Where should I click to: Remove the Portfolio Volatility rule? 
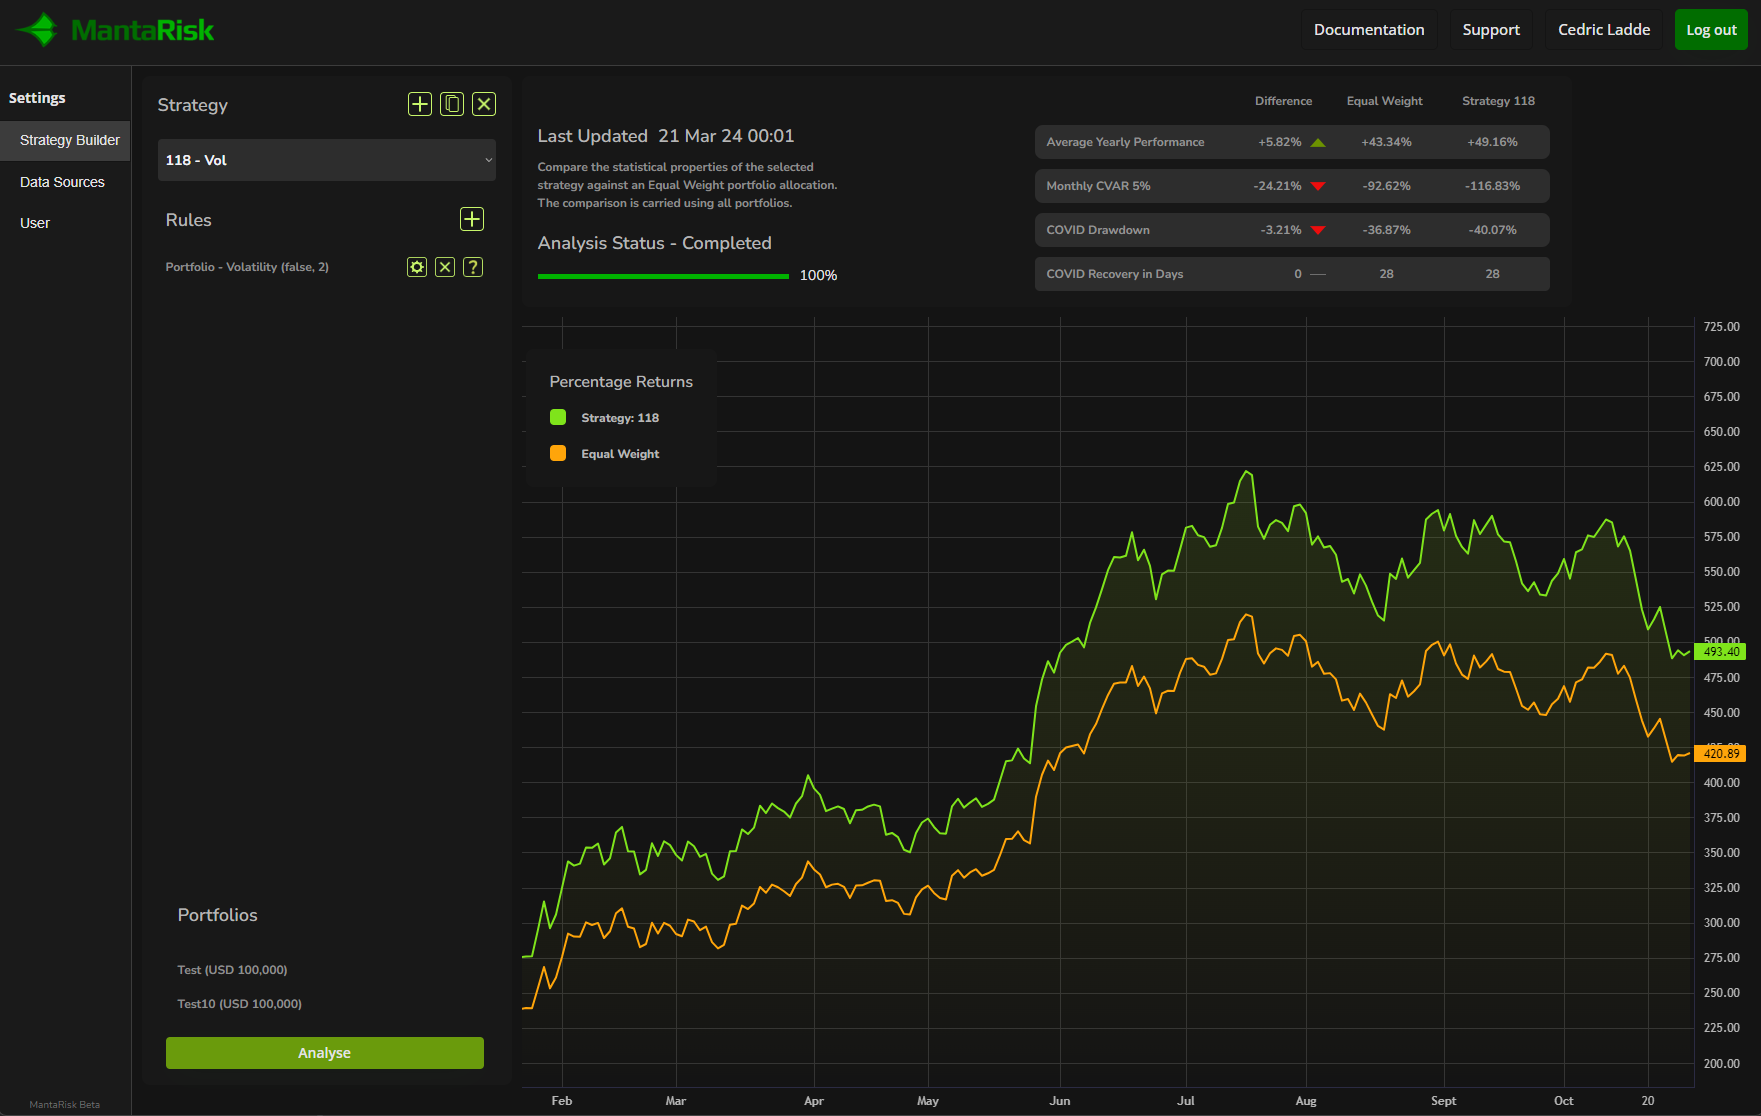coord(445,267)
